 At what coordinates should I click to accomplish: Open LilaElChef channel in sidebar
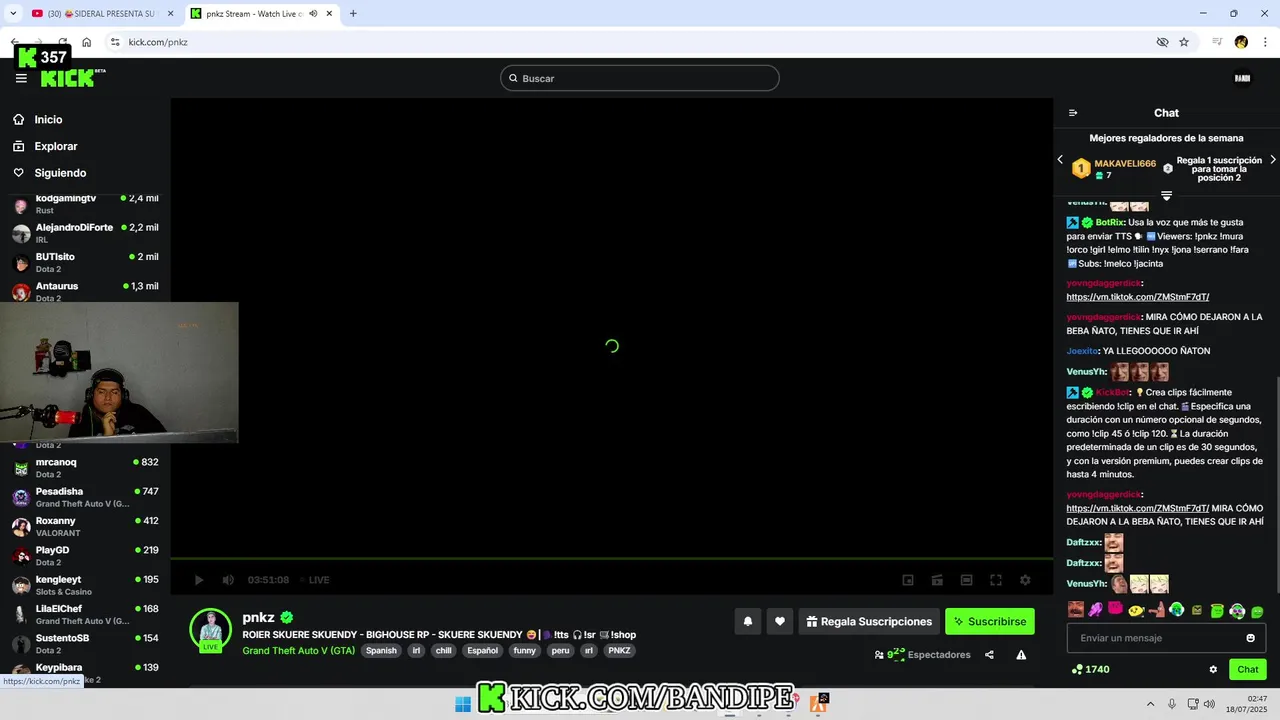tap(85, 614)
